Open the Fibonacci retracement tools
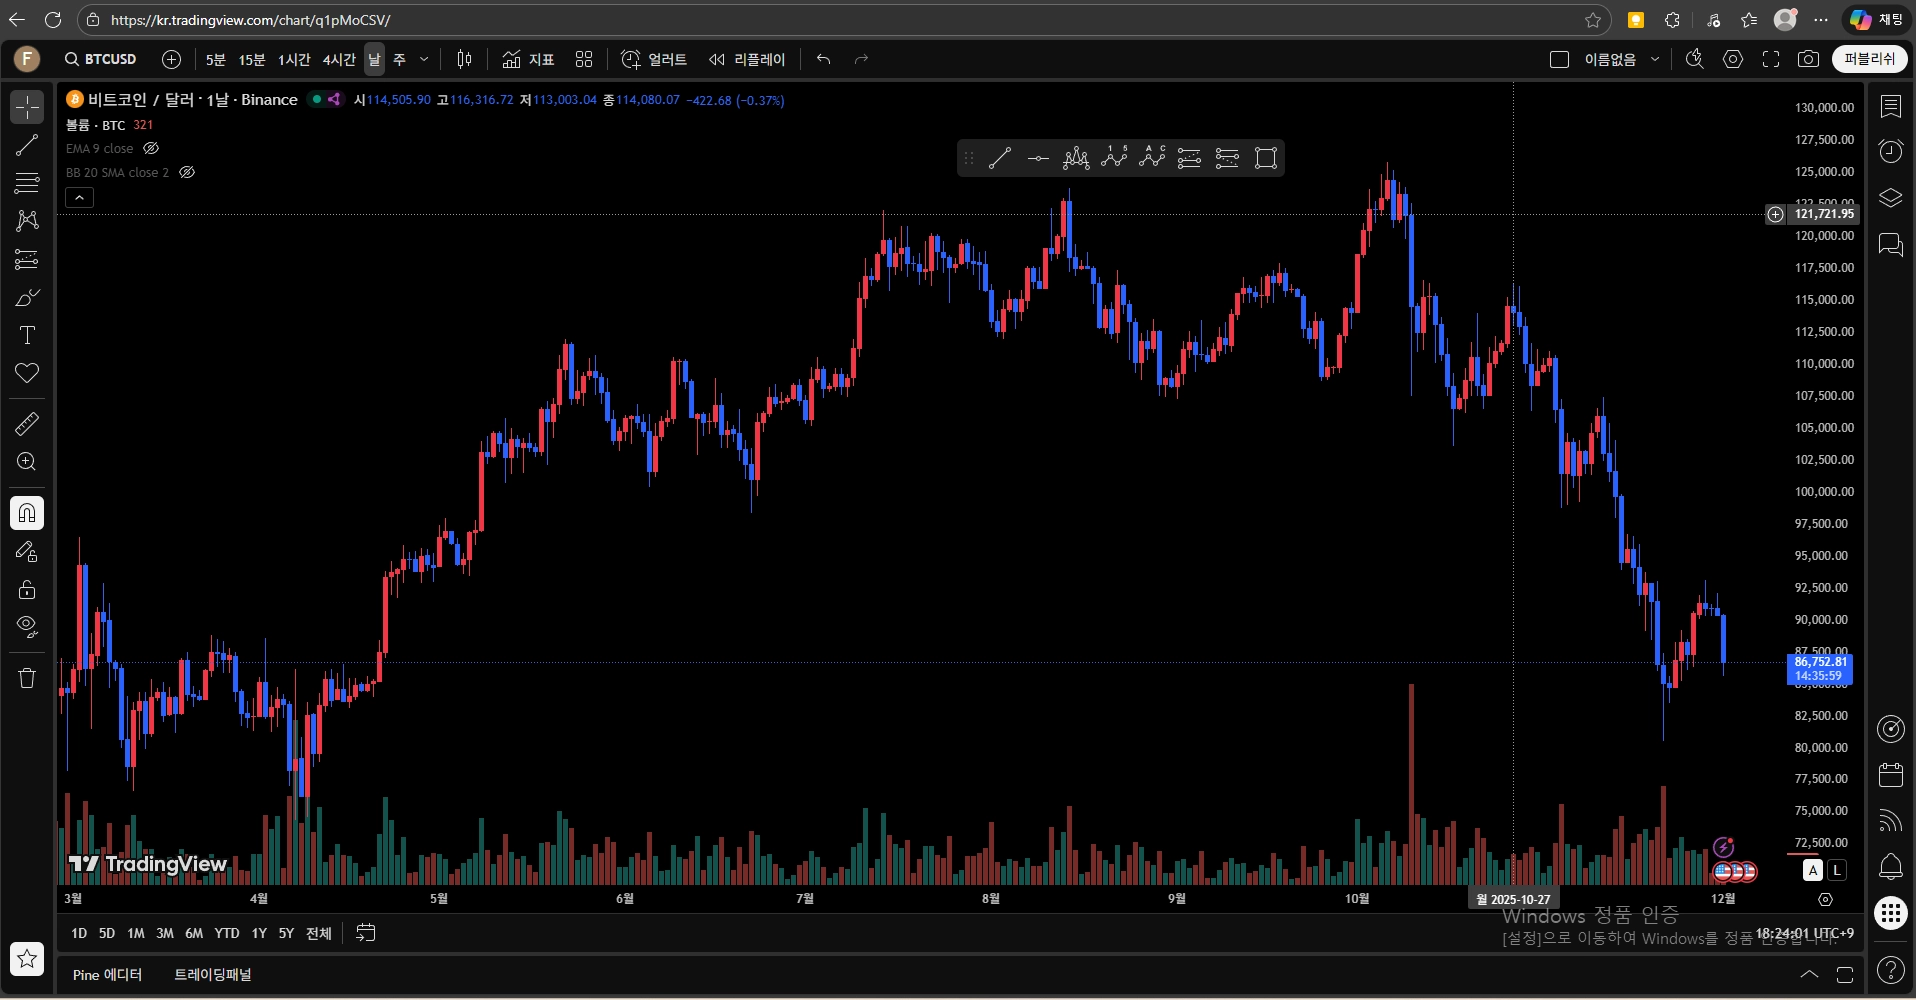1916x1000 pixels. [27, 183]
